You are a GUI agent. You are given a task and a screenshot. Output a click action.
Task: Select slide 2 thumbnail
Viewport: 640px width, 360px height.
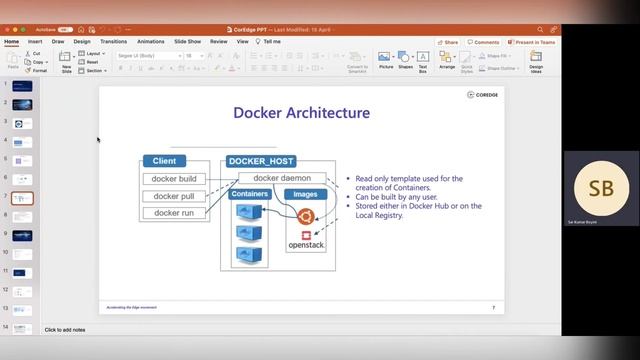[22, 105]
